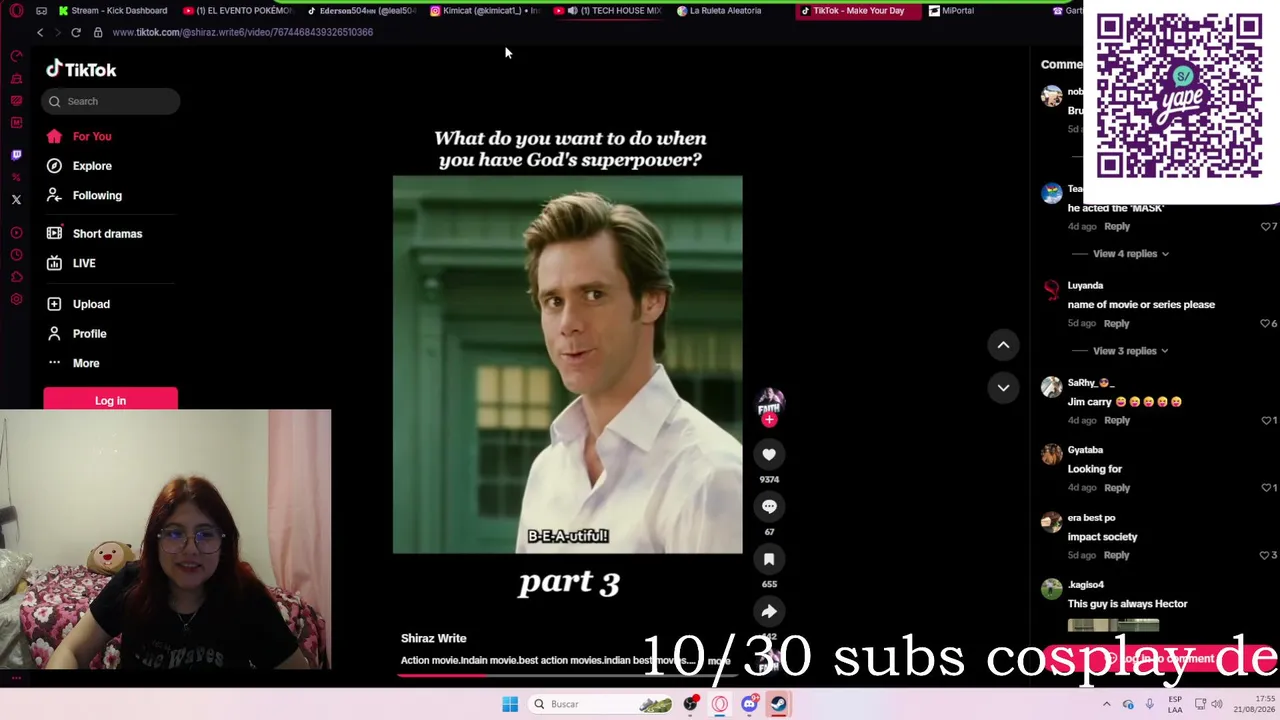The width and height of the screenshot is (1280, 720).
Task: Open the Following feed
Action: 97,195
